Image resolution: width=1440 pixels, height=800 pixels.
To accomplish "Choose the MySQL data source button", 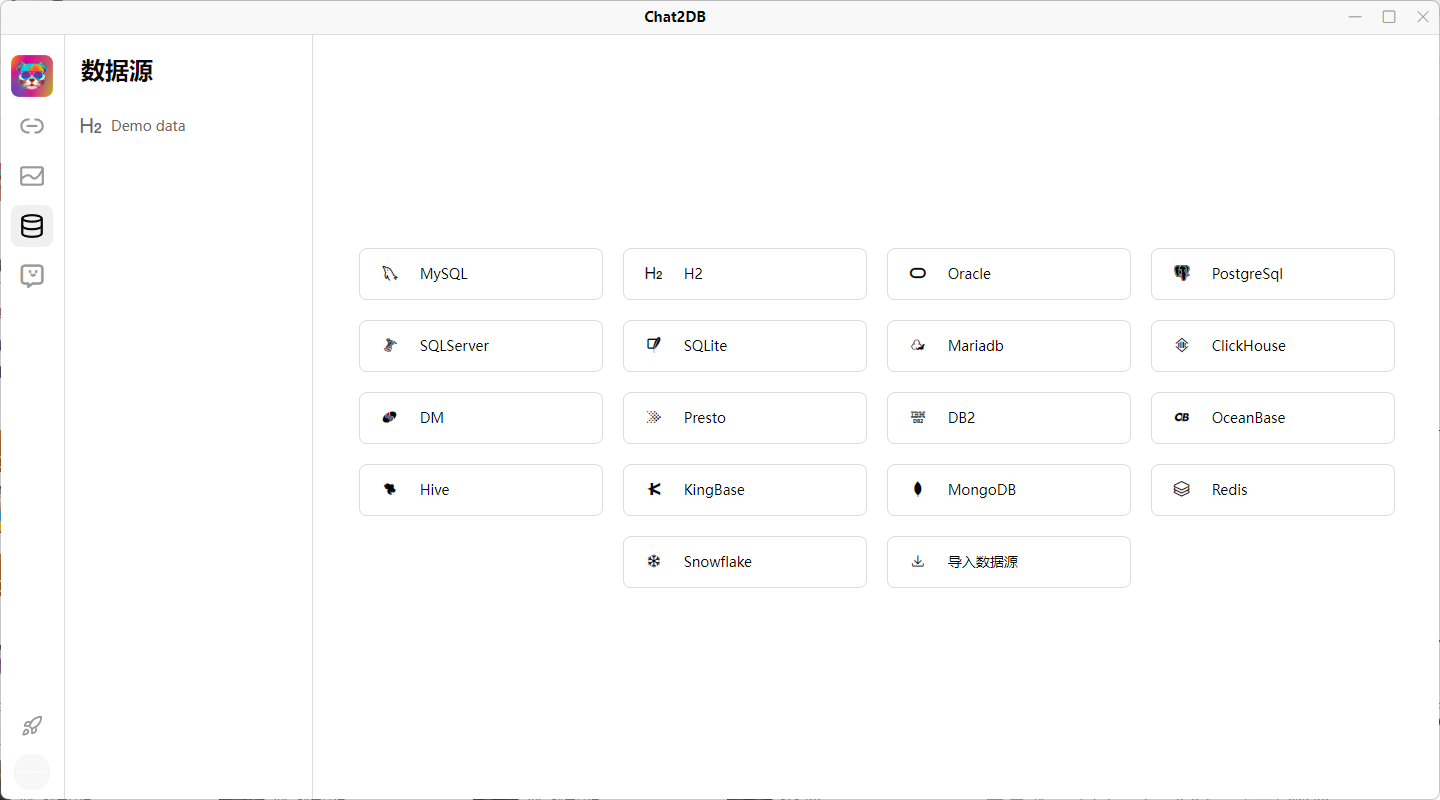I will (x=481, y=274).
